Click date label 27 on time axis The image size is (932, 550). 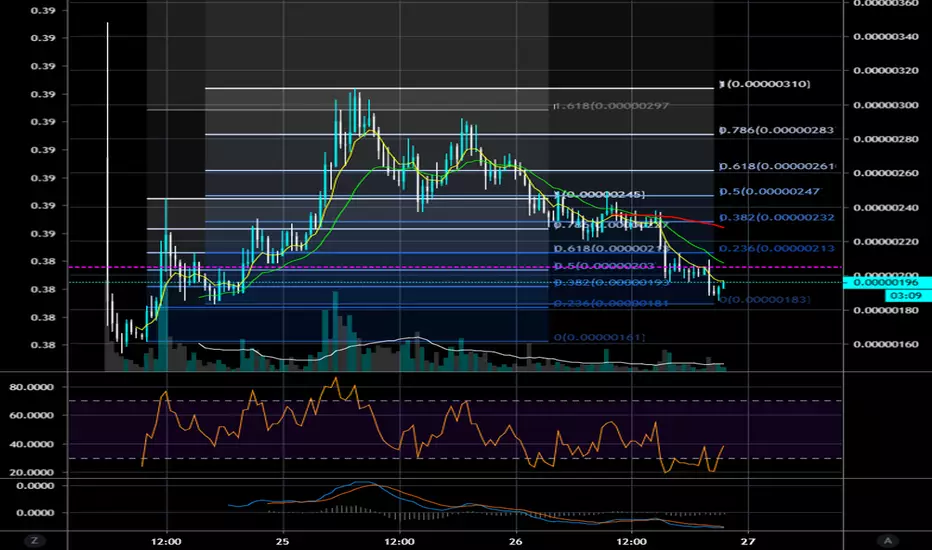point(748,541)
